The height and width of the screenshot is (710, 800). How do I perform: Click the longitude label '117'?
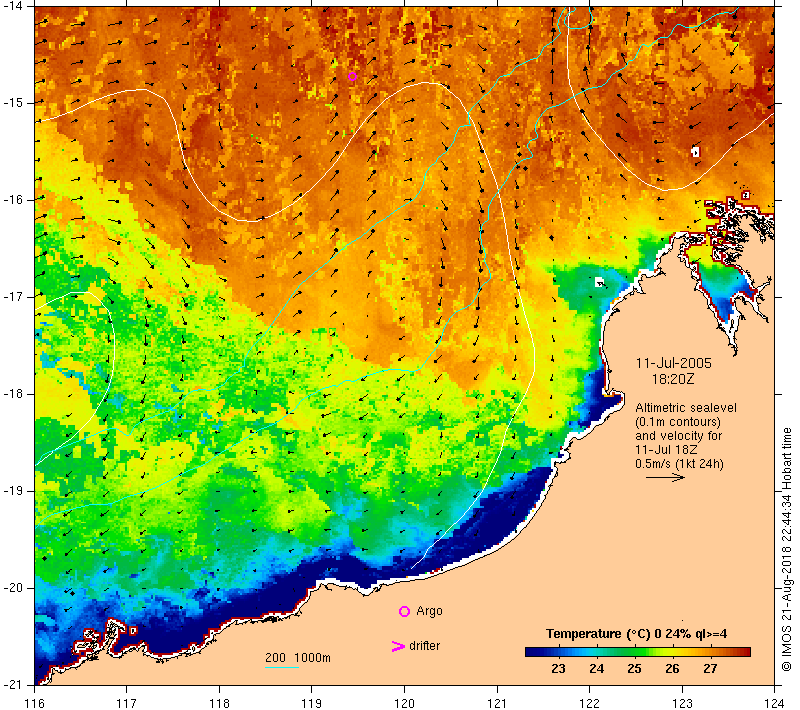127,703
